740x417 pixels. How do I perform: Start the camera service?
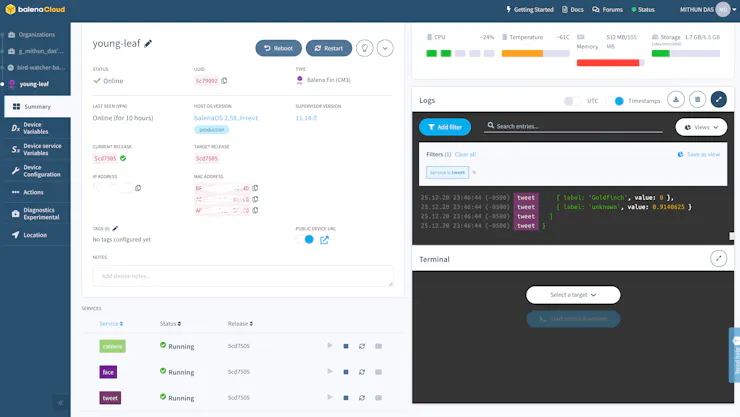(330, 346)
